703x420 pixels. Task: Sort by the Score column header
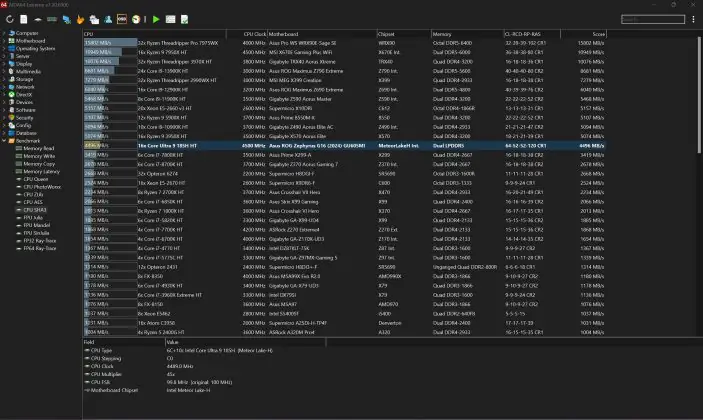click(583, 34)
